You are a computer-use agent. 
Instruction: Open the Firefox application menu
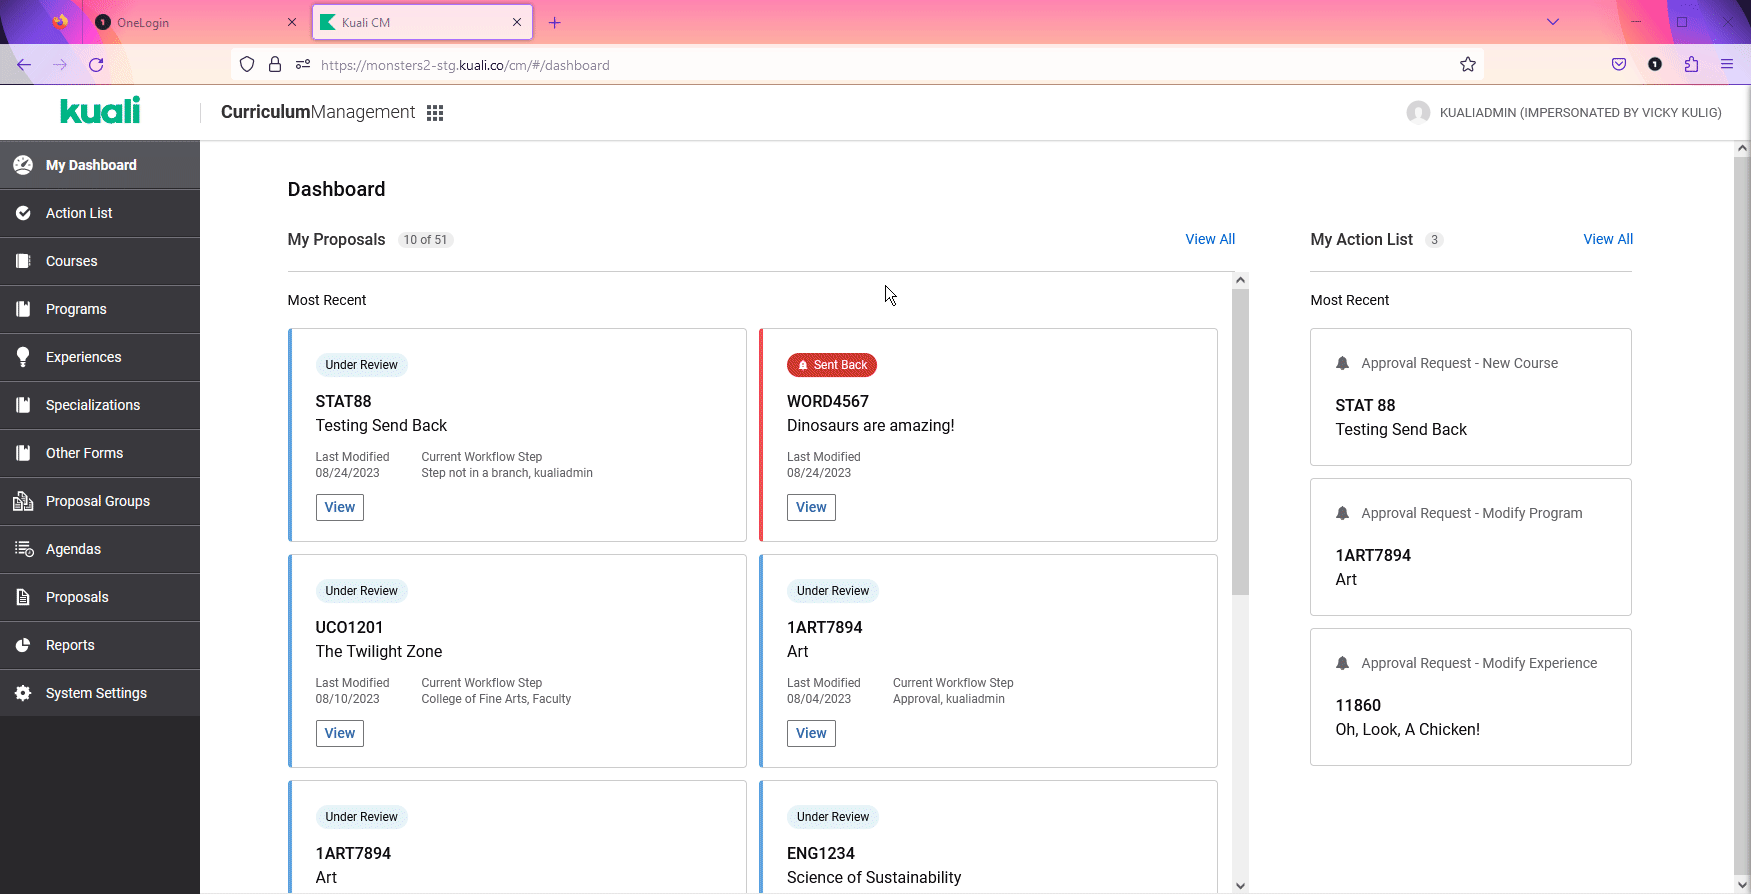pos(1726,65)
